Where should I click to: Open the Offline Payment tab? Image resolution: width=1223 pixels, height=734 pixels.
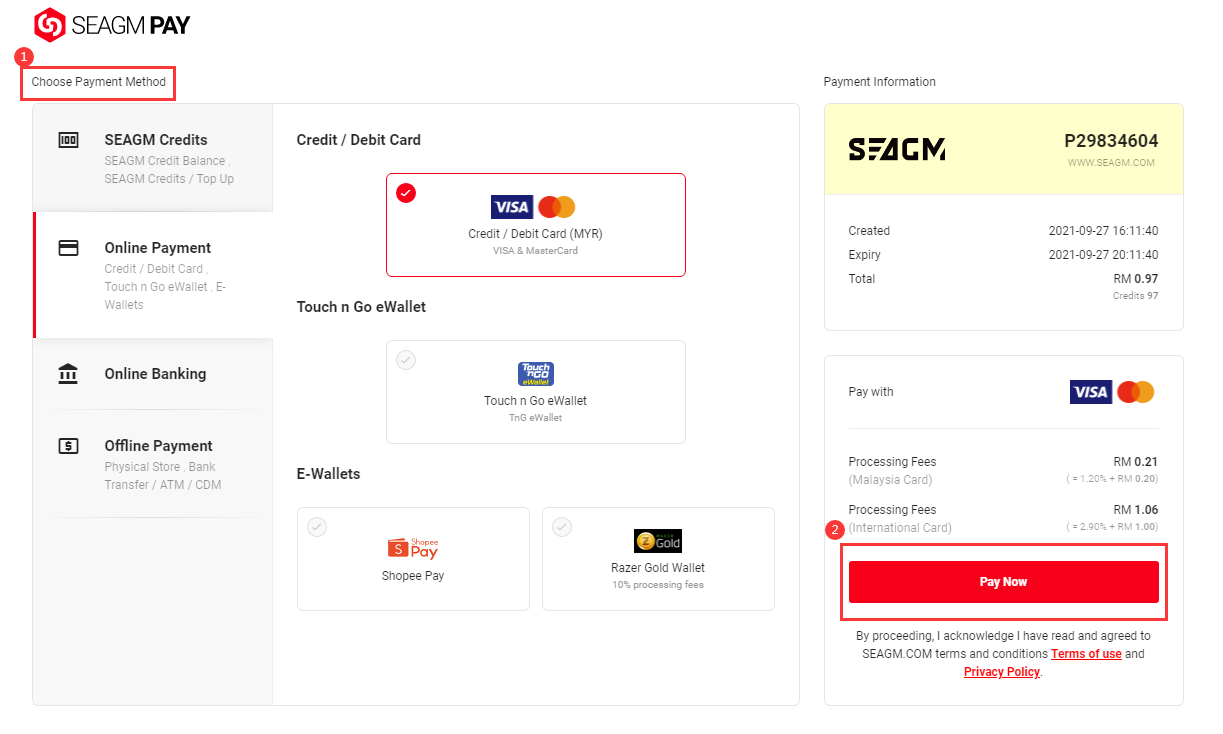tap(153, 464)
